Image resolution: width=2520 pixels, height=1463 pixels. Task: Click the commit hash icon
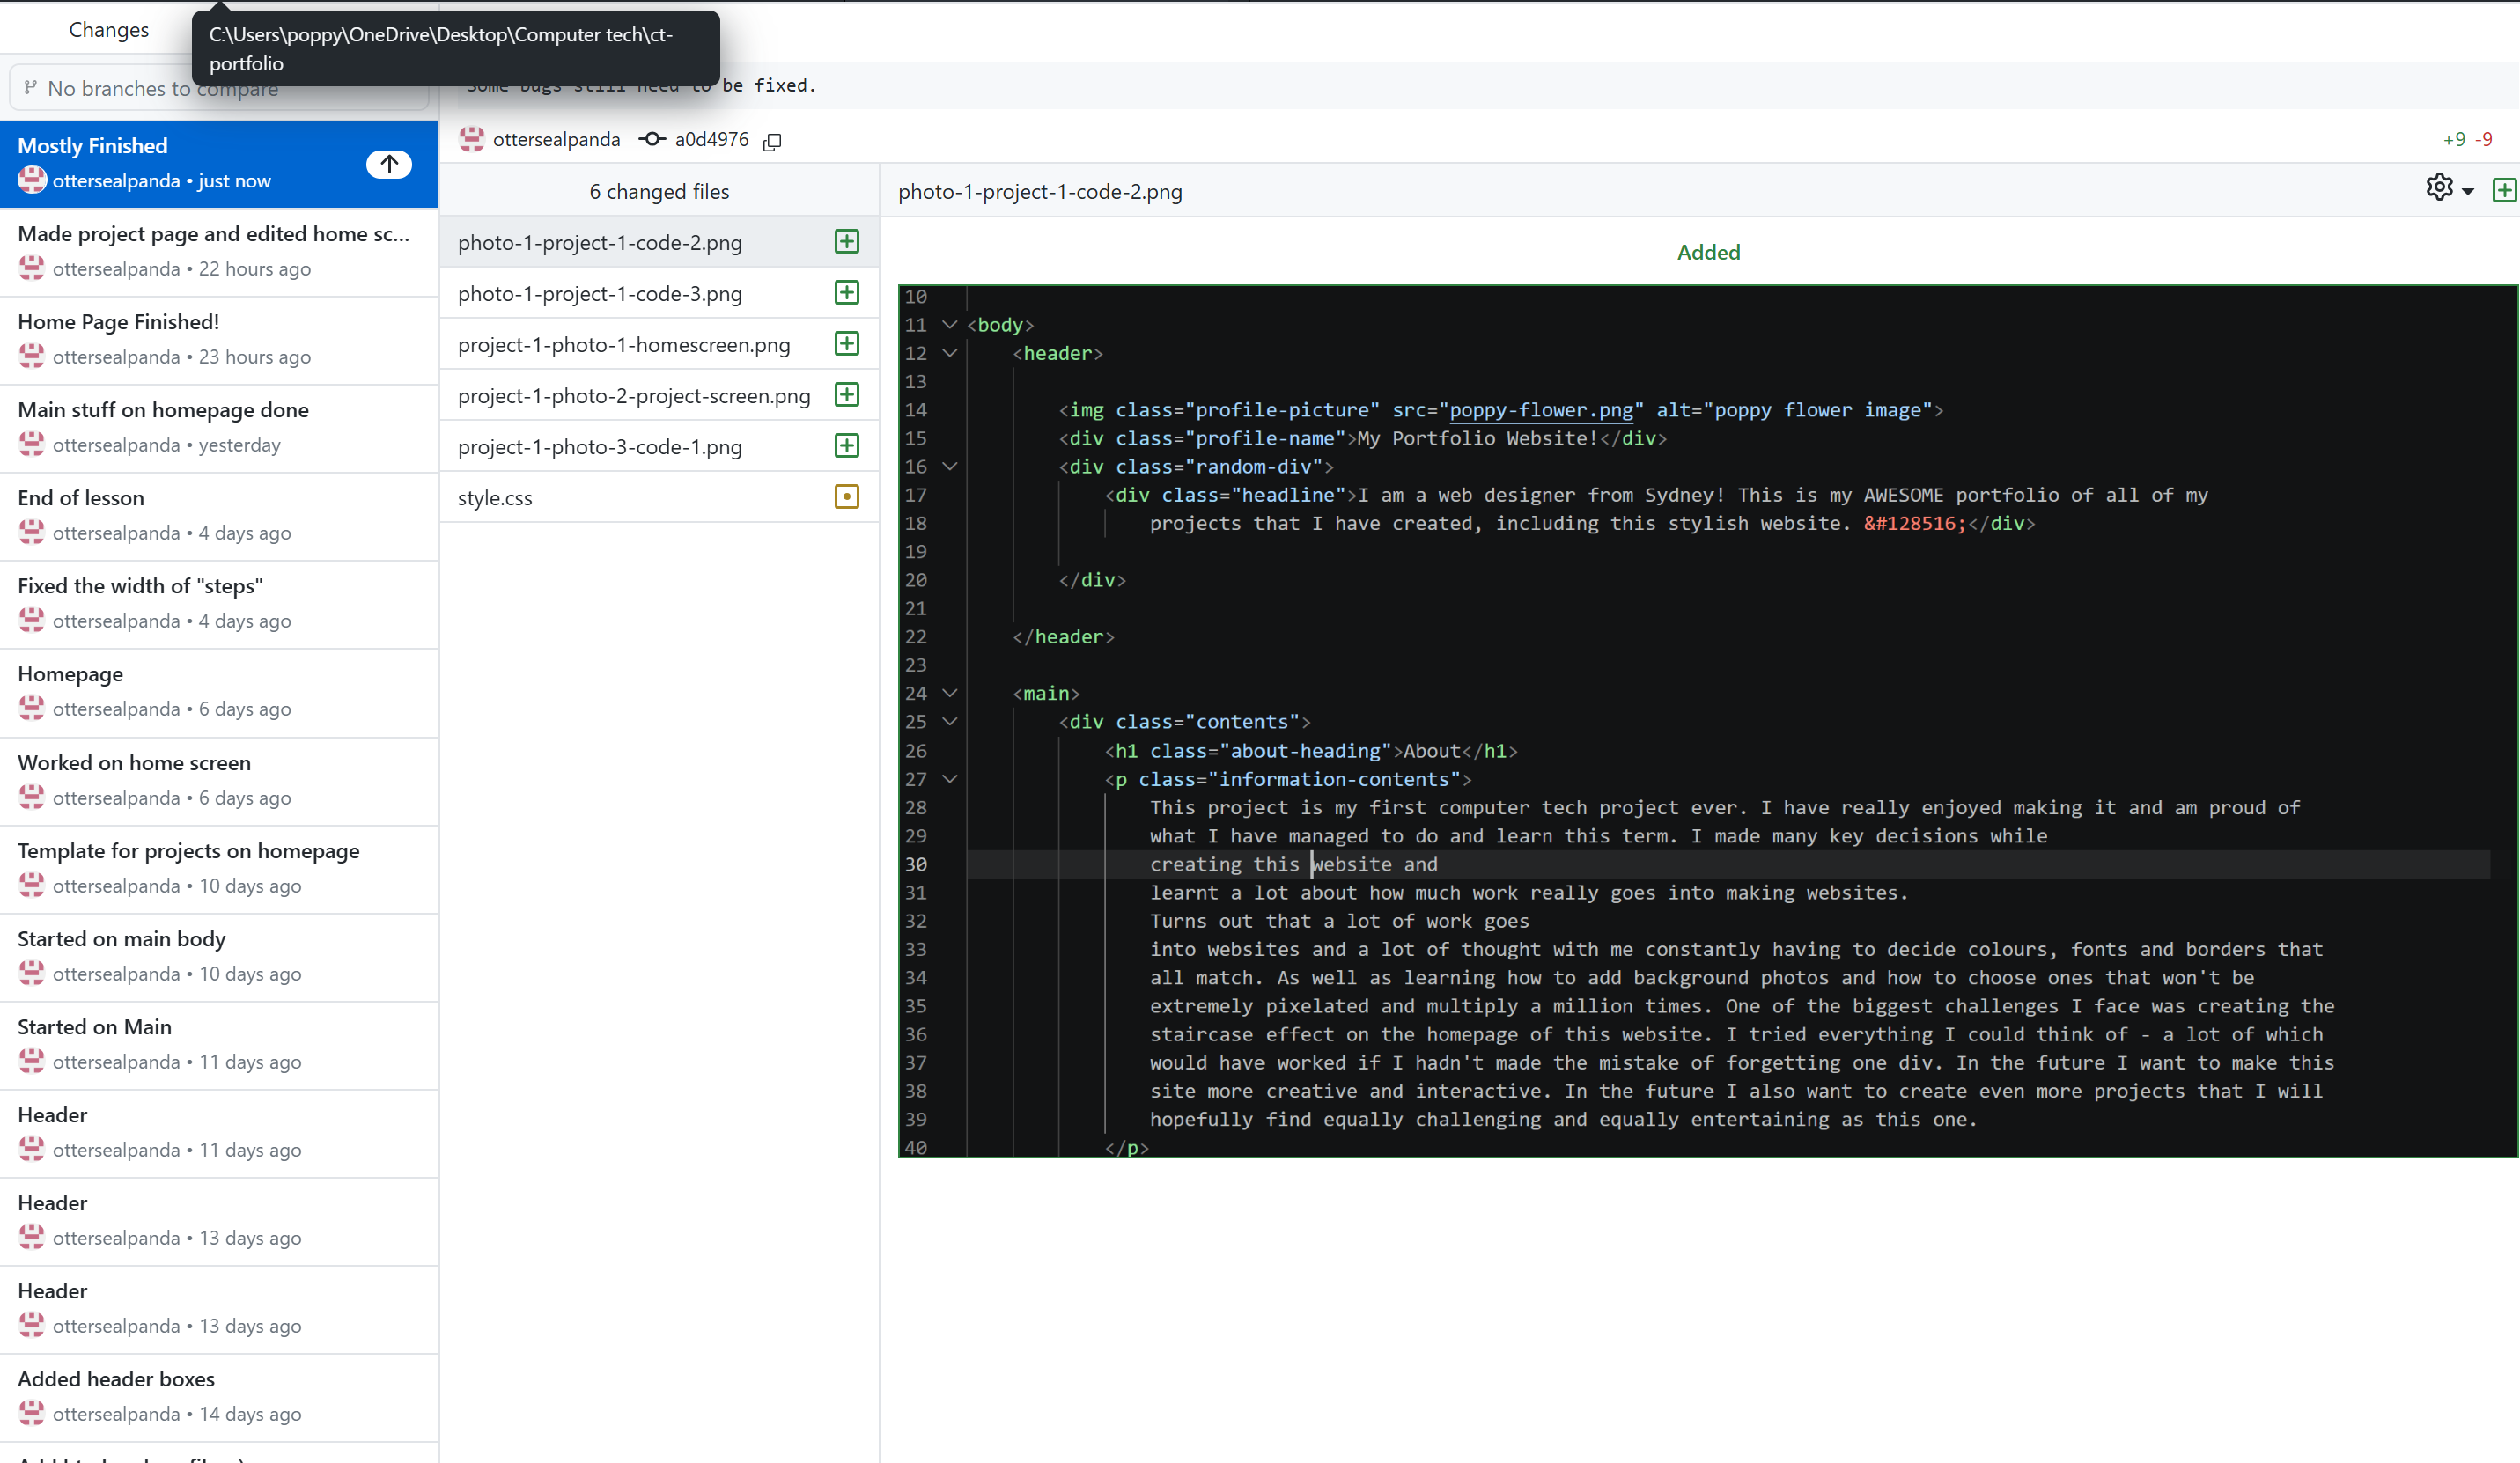[x=652, y=139]
